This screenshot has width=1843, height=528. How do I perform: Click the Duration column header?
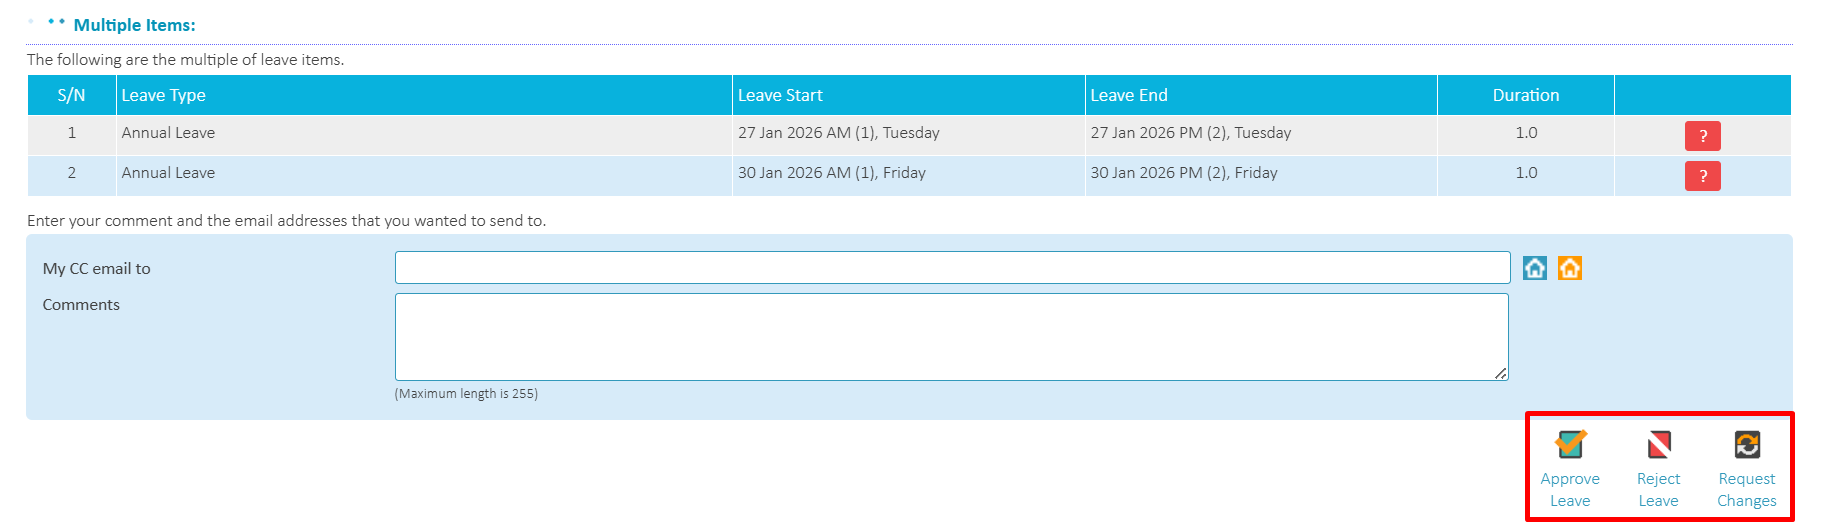(1525, 95)
